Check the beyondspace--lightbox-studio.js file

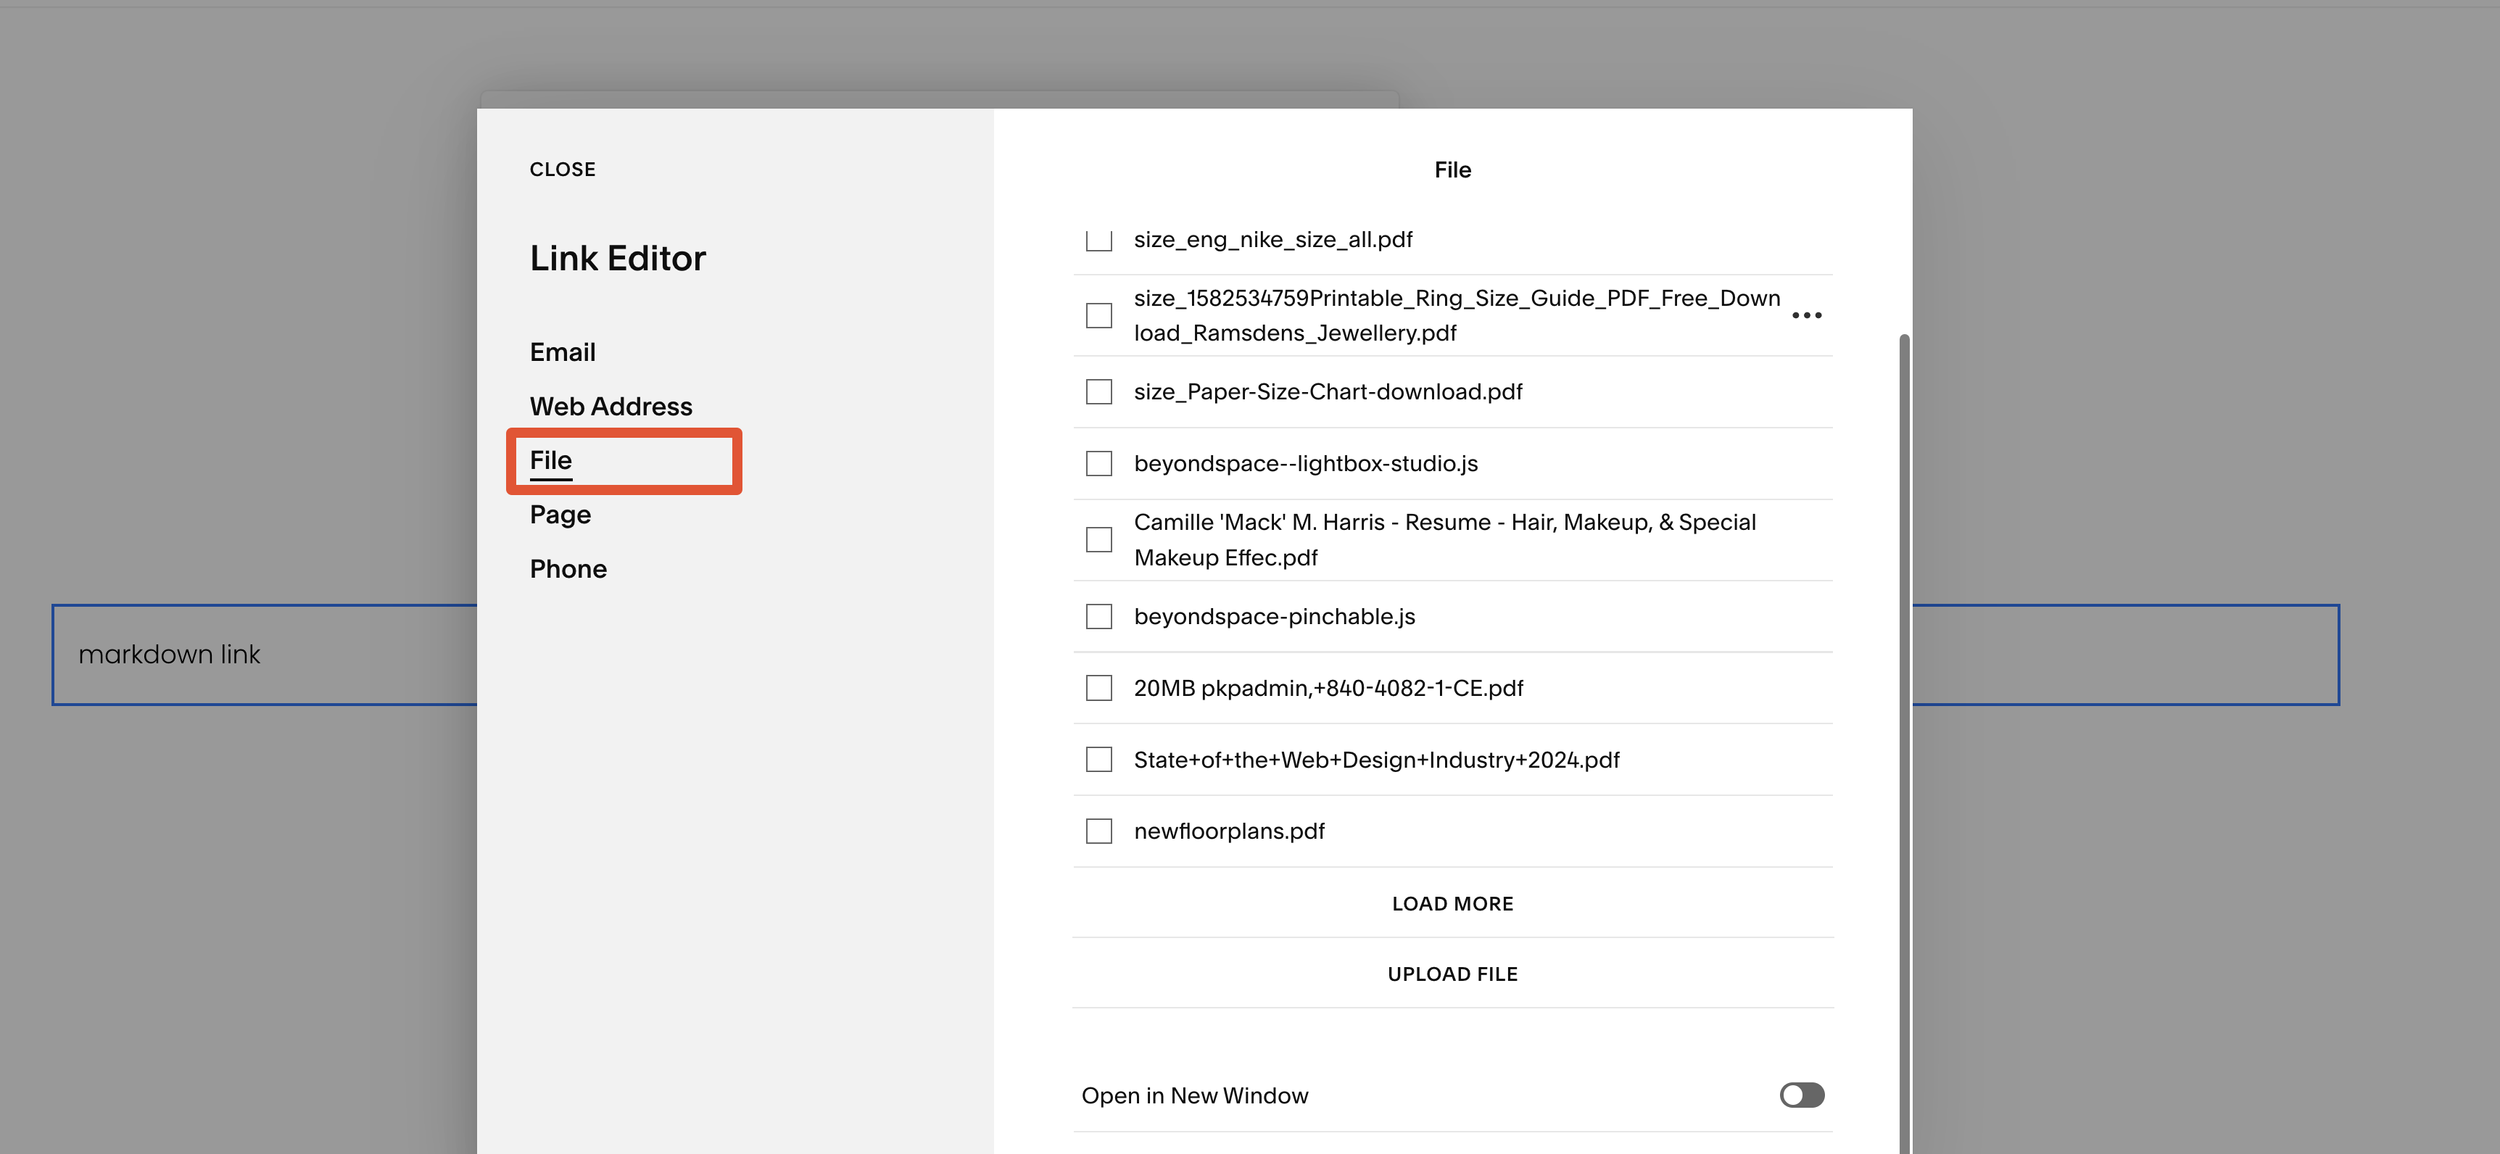[1098, 463]
